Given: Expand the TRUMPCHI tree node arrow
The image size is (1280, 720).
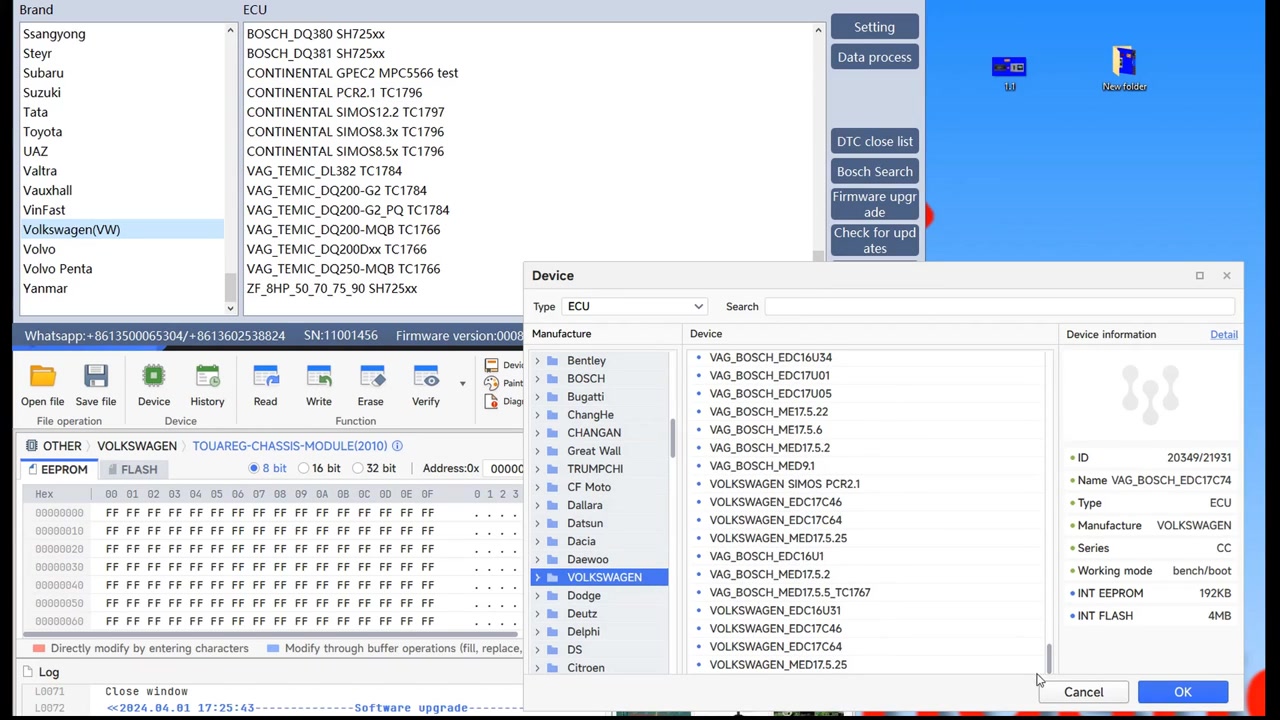Looking at the screenshot, I should point(538,469).
